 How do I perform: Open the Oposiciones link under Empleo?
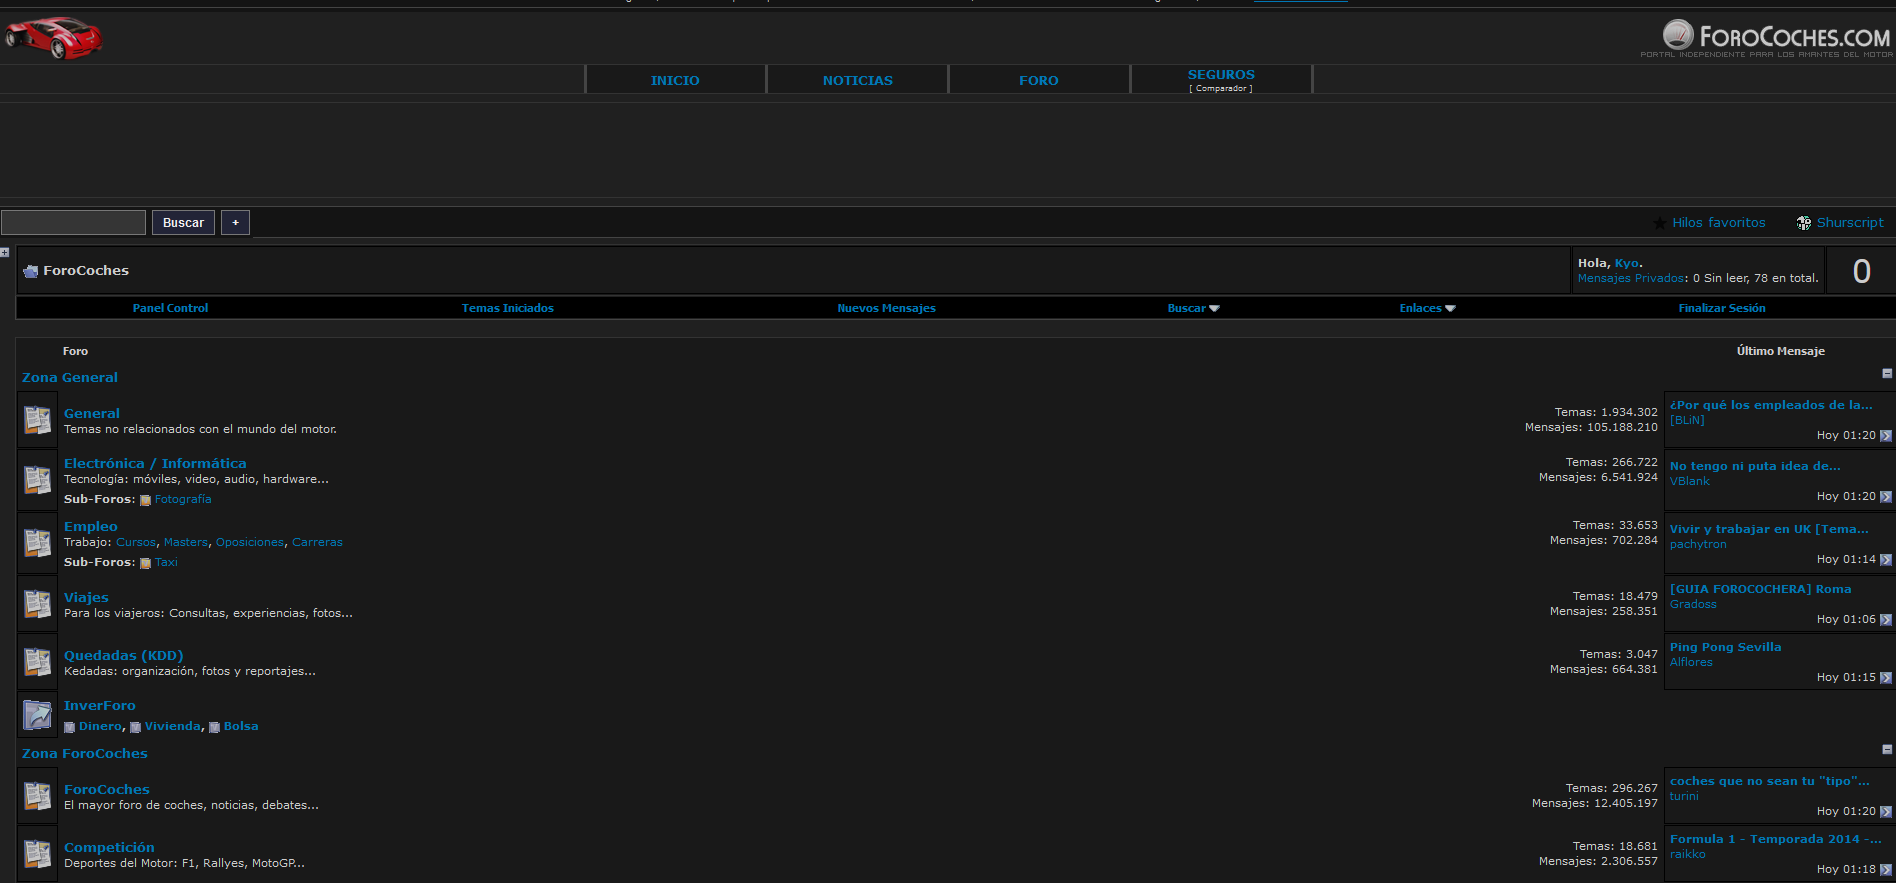coord(250,542)
